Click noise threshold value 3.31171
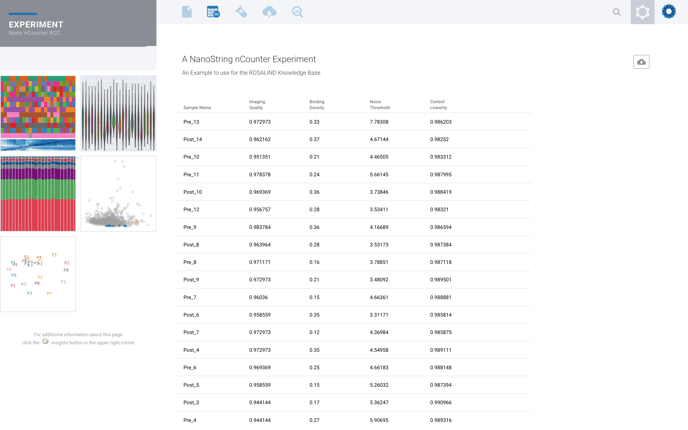This screenshot has width=688, height=430. click(379, 315)
